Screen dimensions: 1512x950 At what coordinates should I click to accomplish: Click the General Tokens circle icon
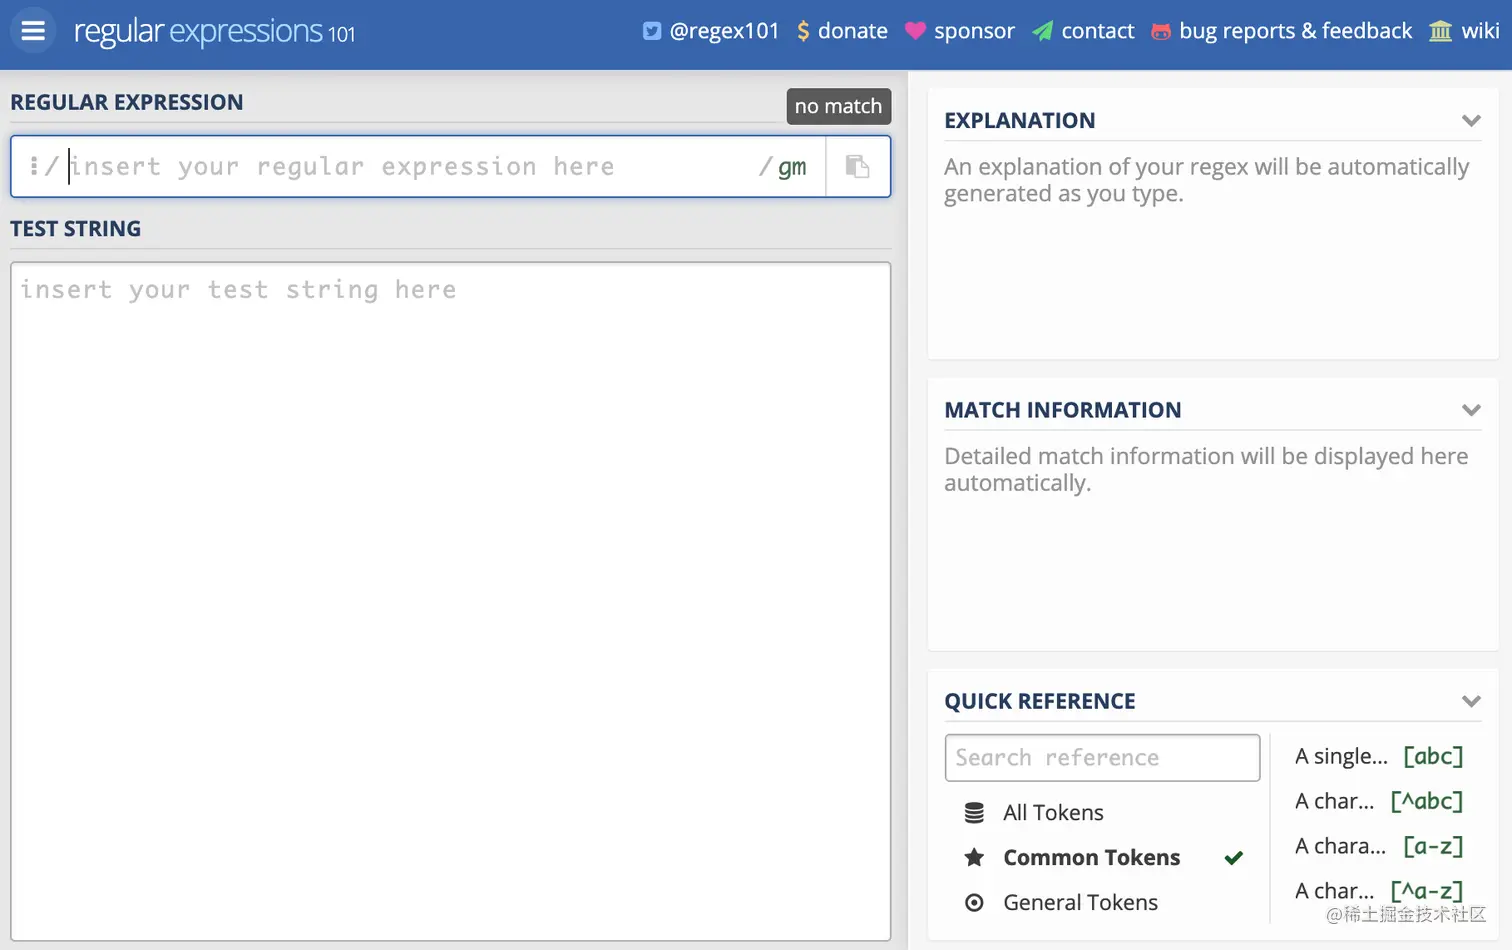pyautogui.click(x=974, y=903)
